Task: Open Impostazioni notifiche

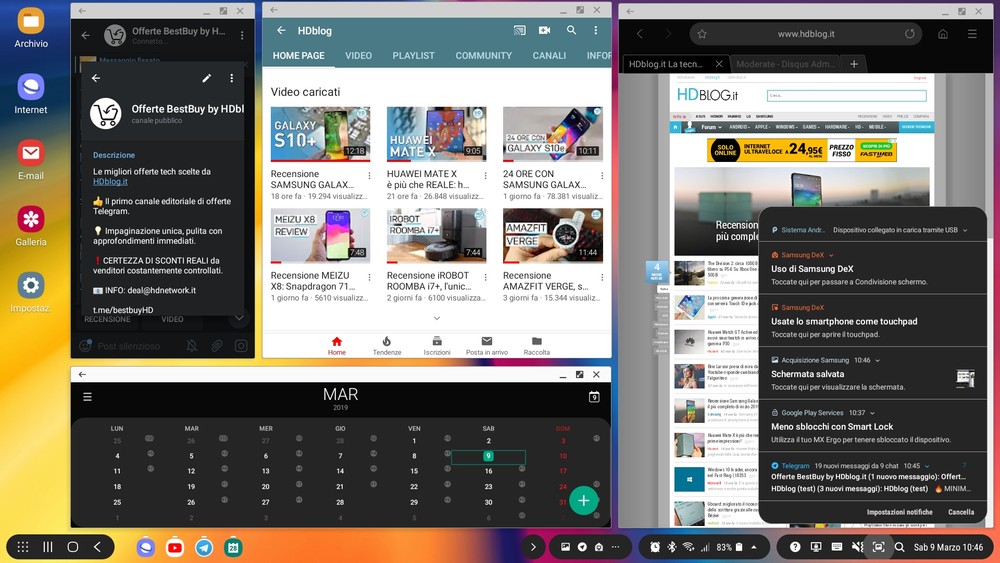Action: pos(899,512)
